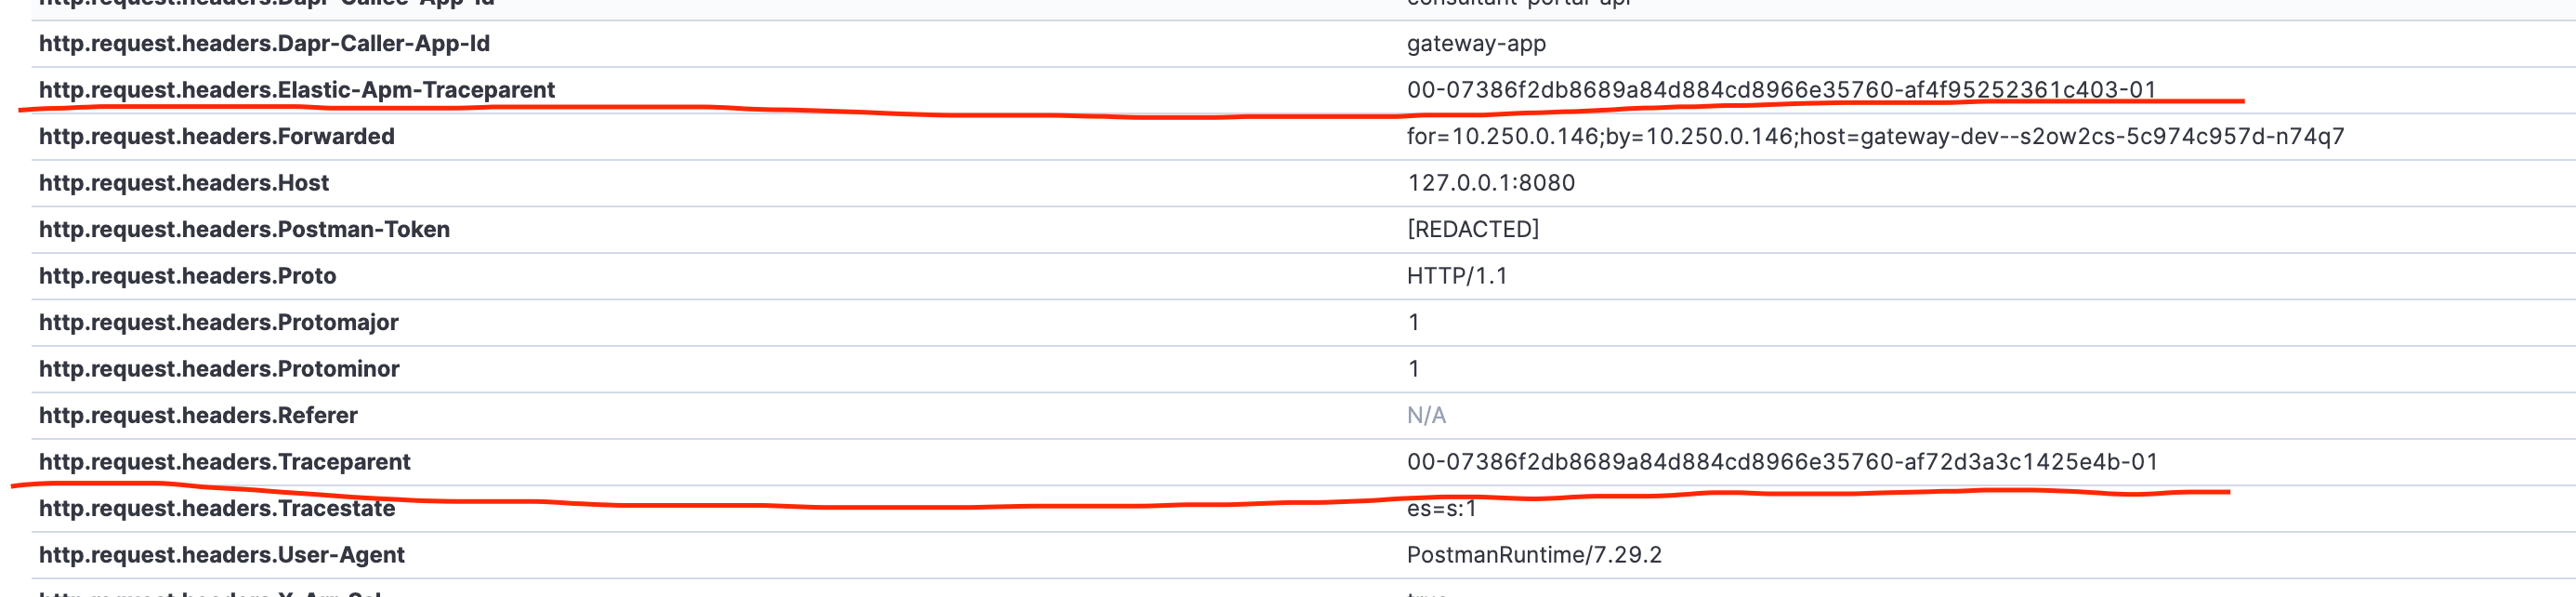Select the http.request.headers.Traceparent field name

tap(224, 462)
